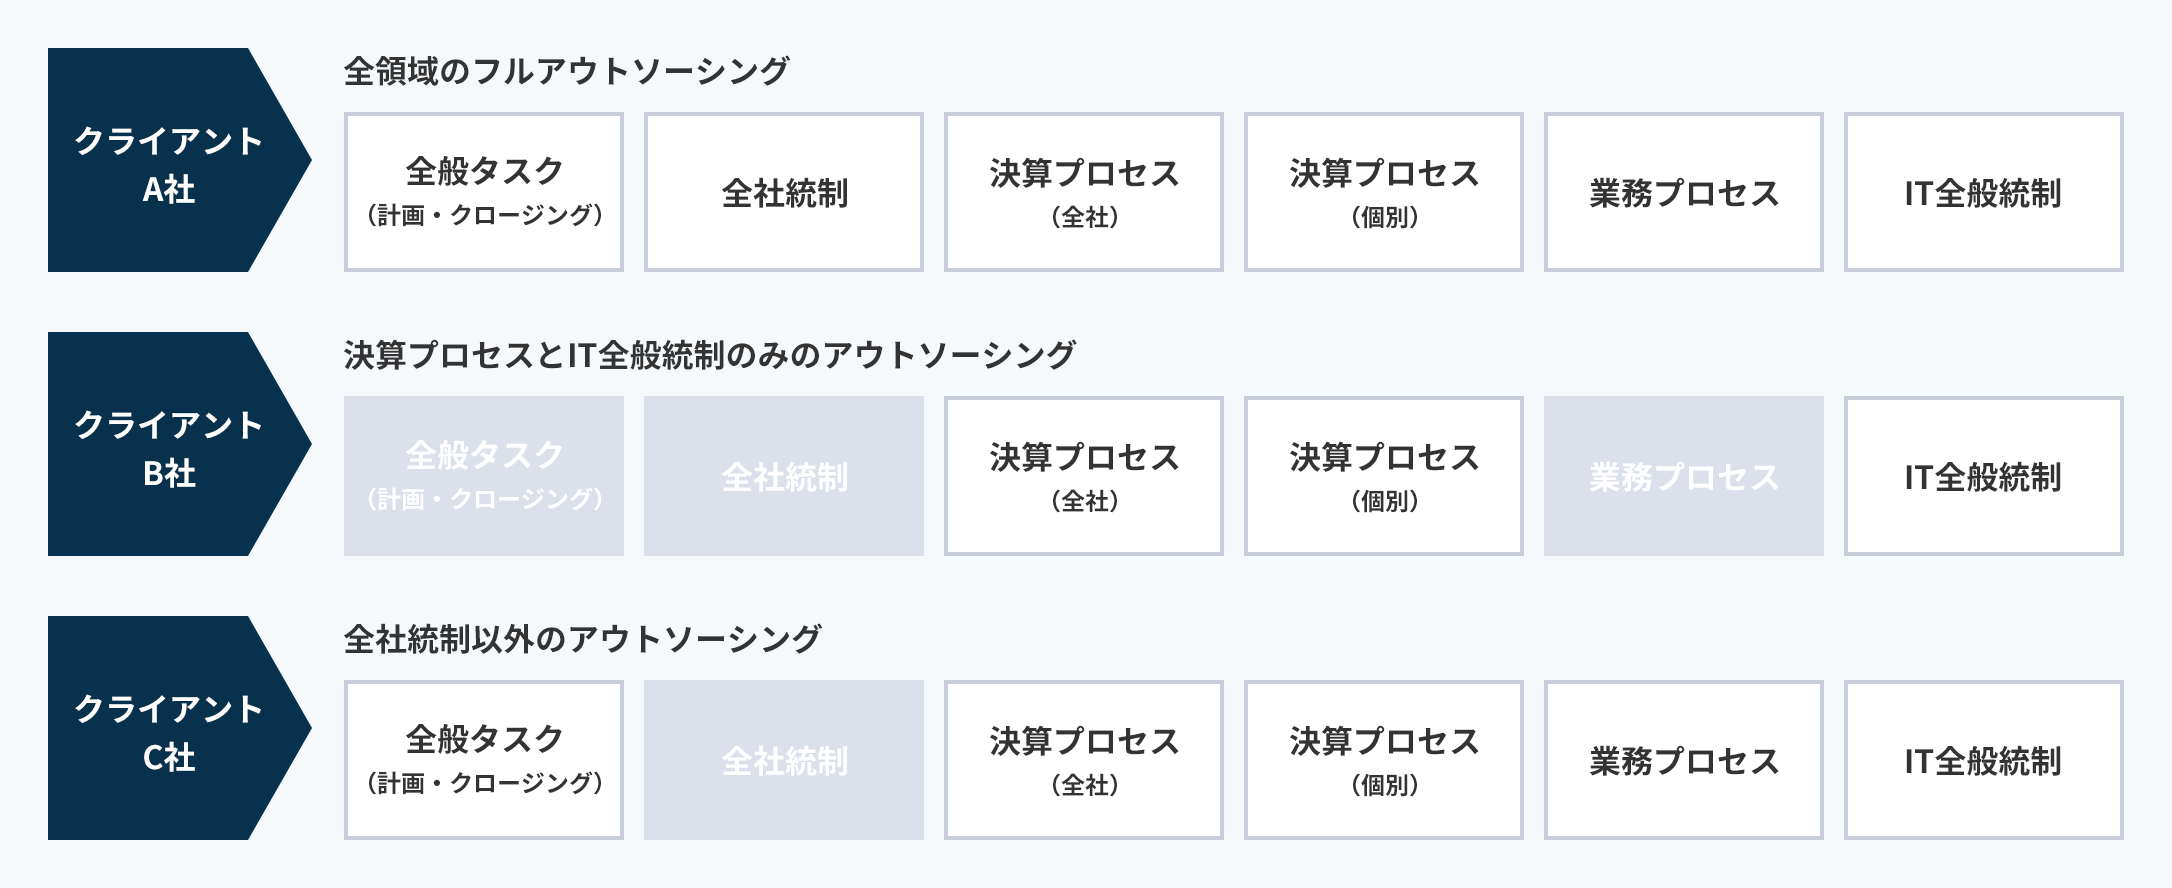Choose 業務プロセス in Client C row

1684,760
